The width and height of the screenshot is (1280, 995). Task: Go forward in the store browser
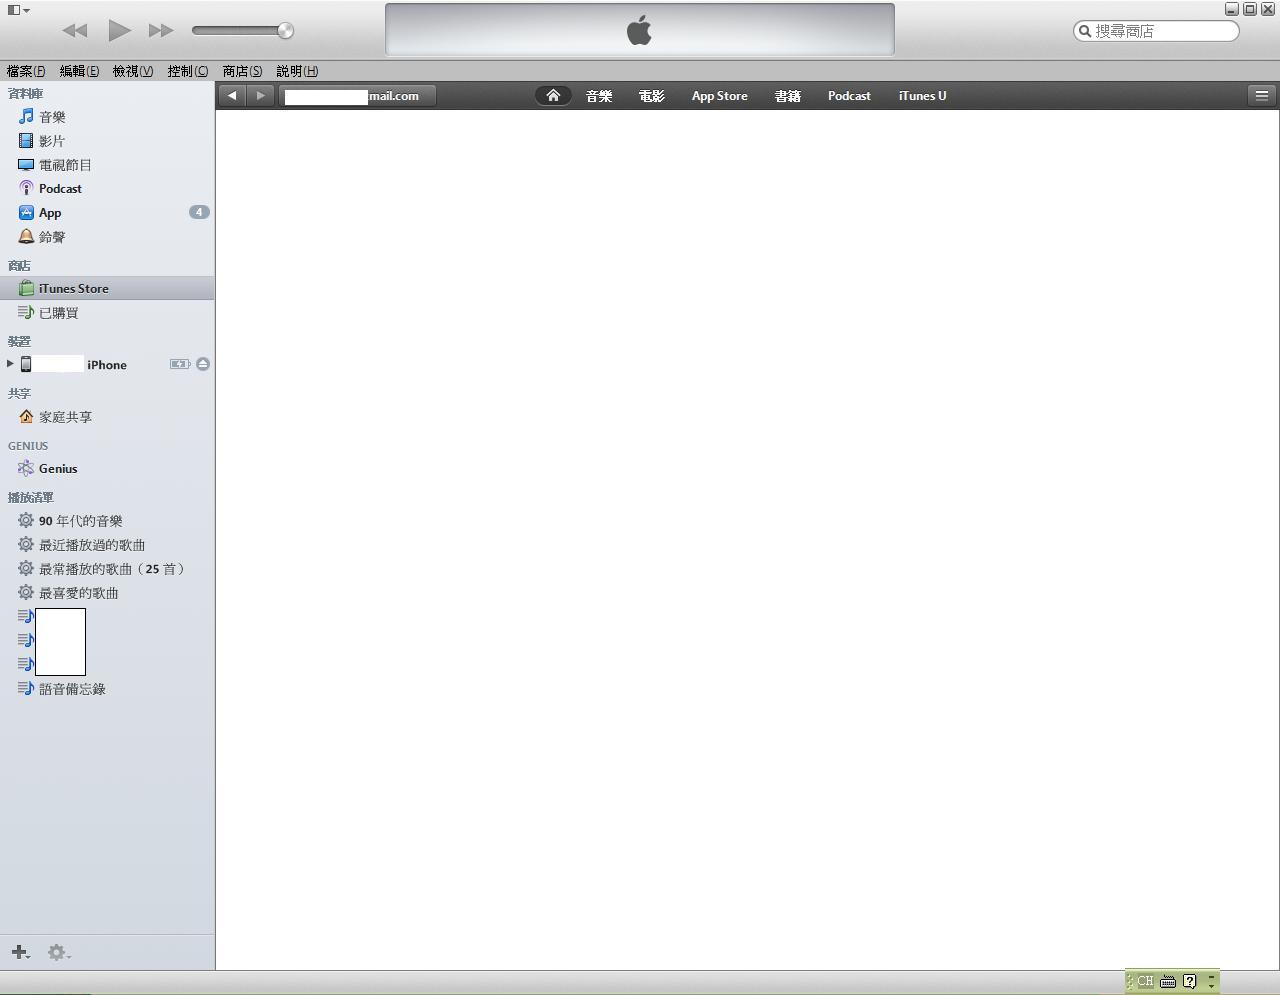(x=260, y=96)
